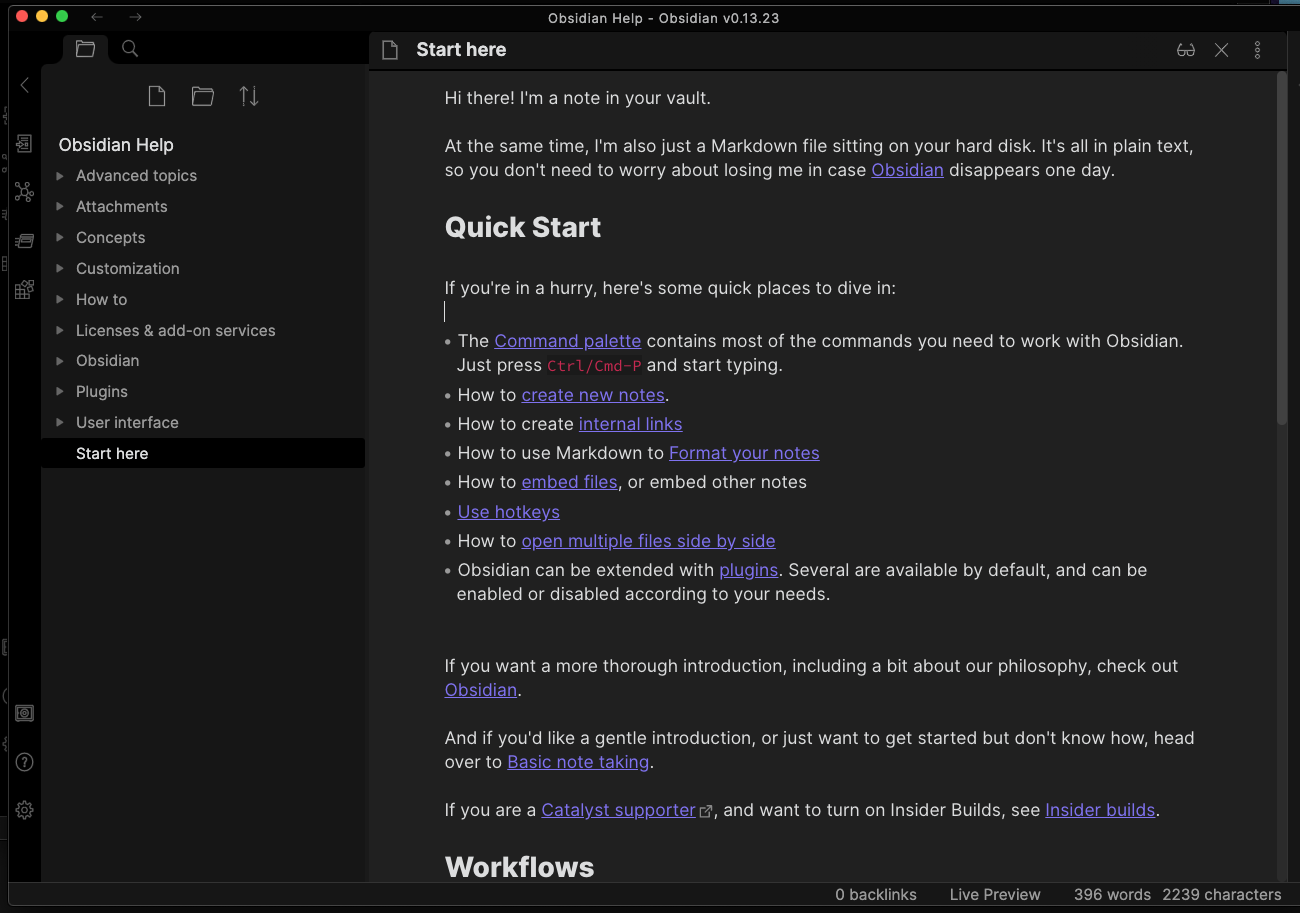This screenshot has height=913, width=1300.
Task: Click the Start here title in the pane header
Action: tap(461, 50)
